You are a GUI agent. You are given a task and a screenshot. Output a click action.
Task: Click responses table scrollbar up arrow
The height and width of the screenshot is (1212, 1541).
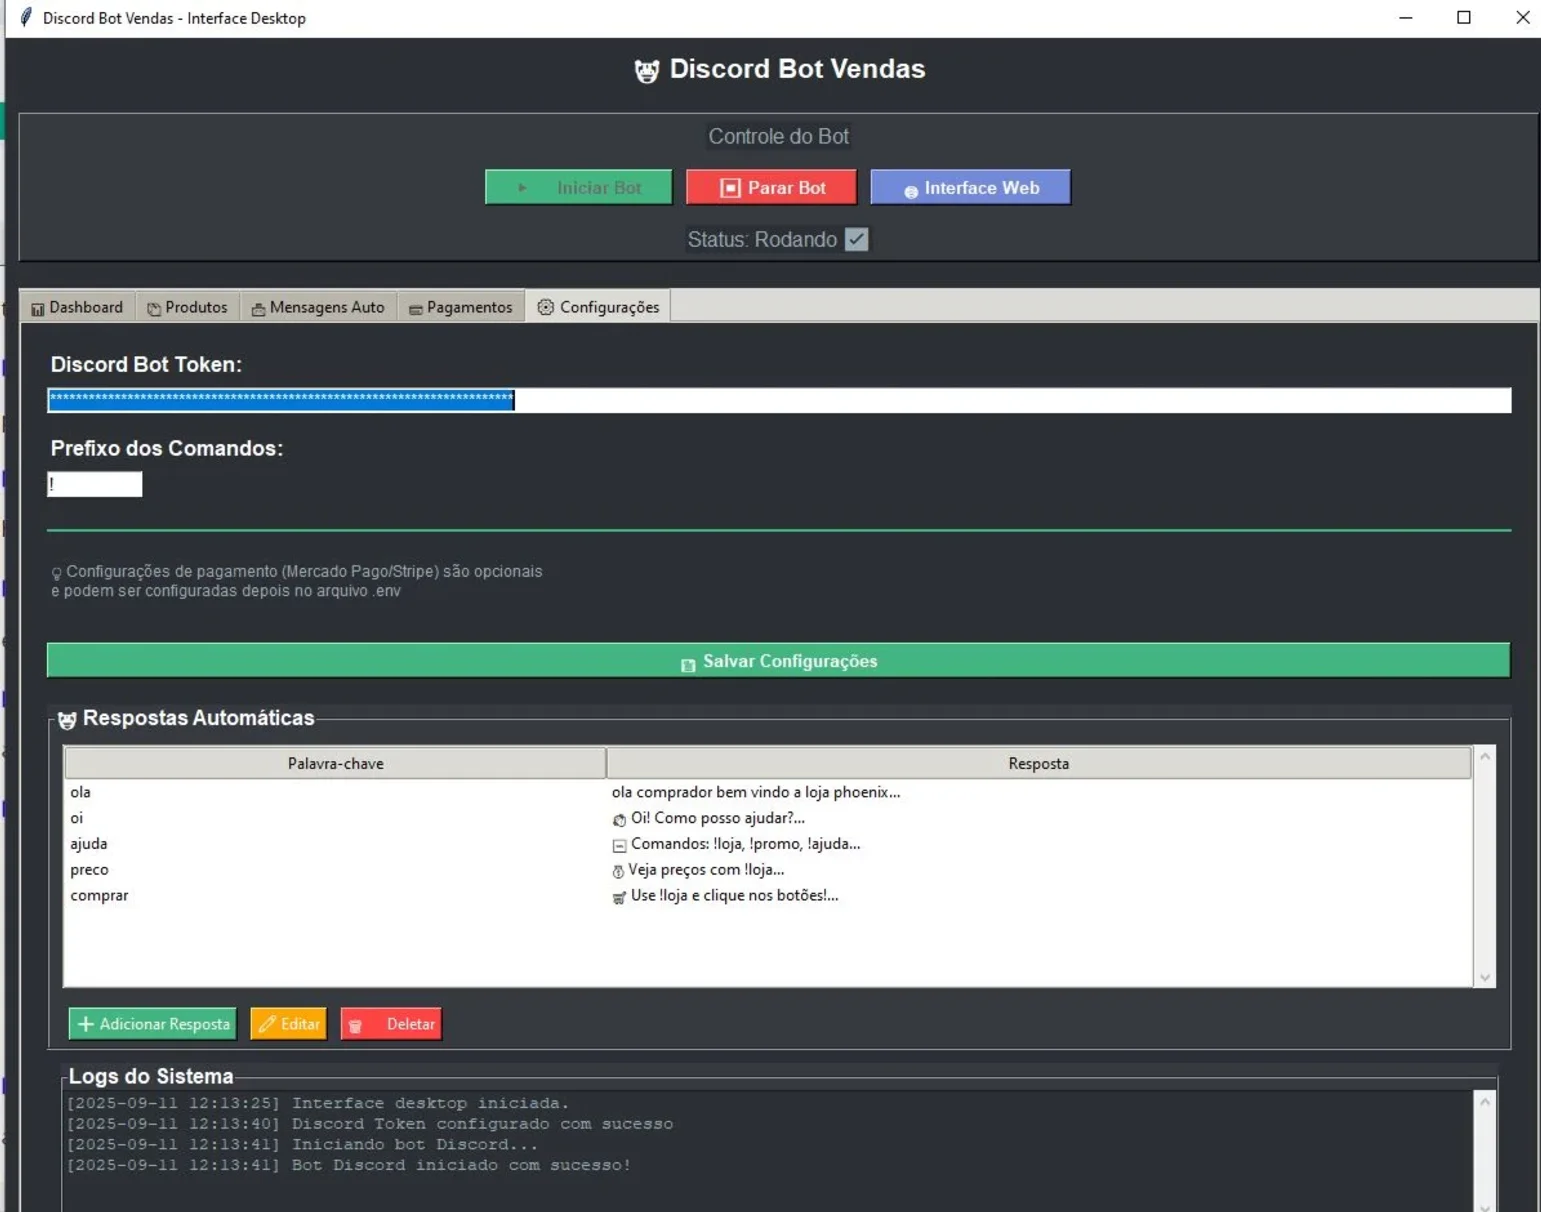point(1485,757)
